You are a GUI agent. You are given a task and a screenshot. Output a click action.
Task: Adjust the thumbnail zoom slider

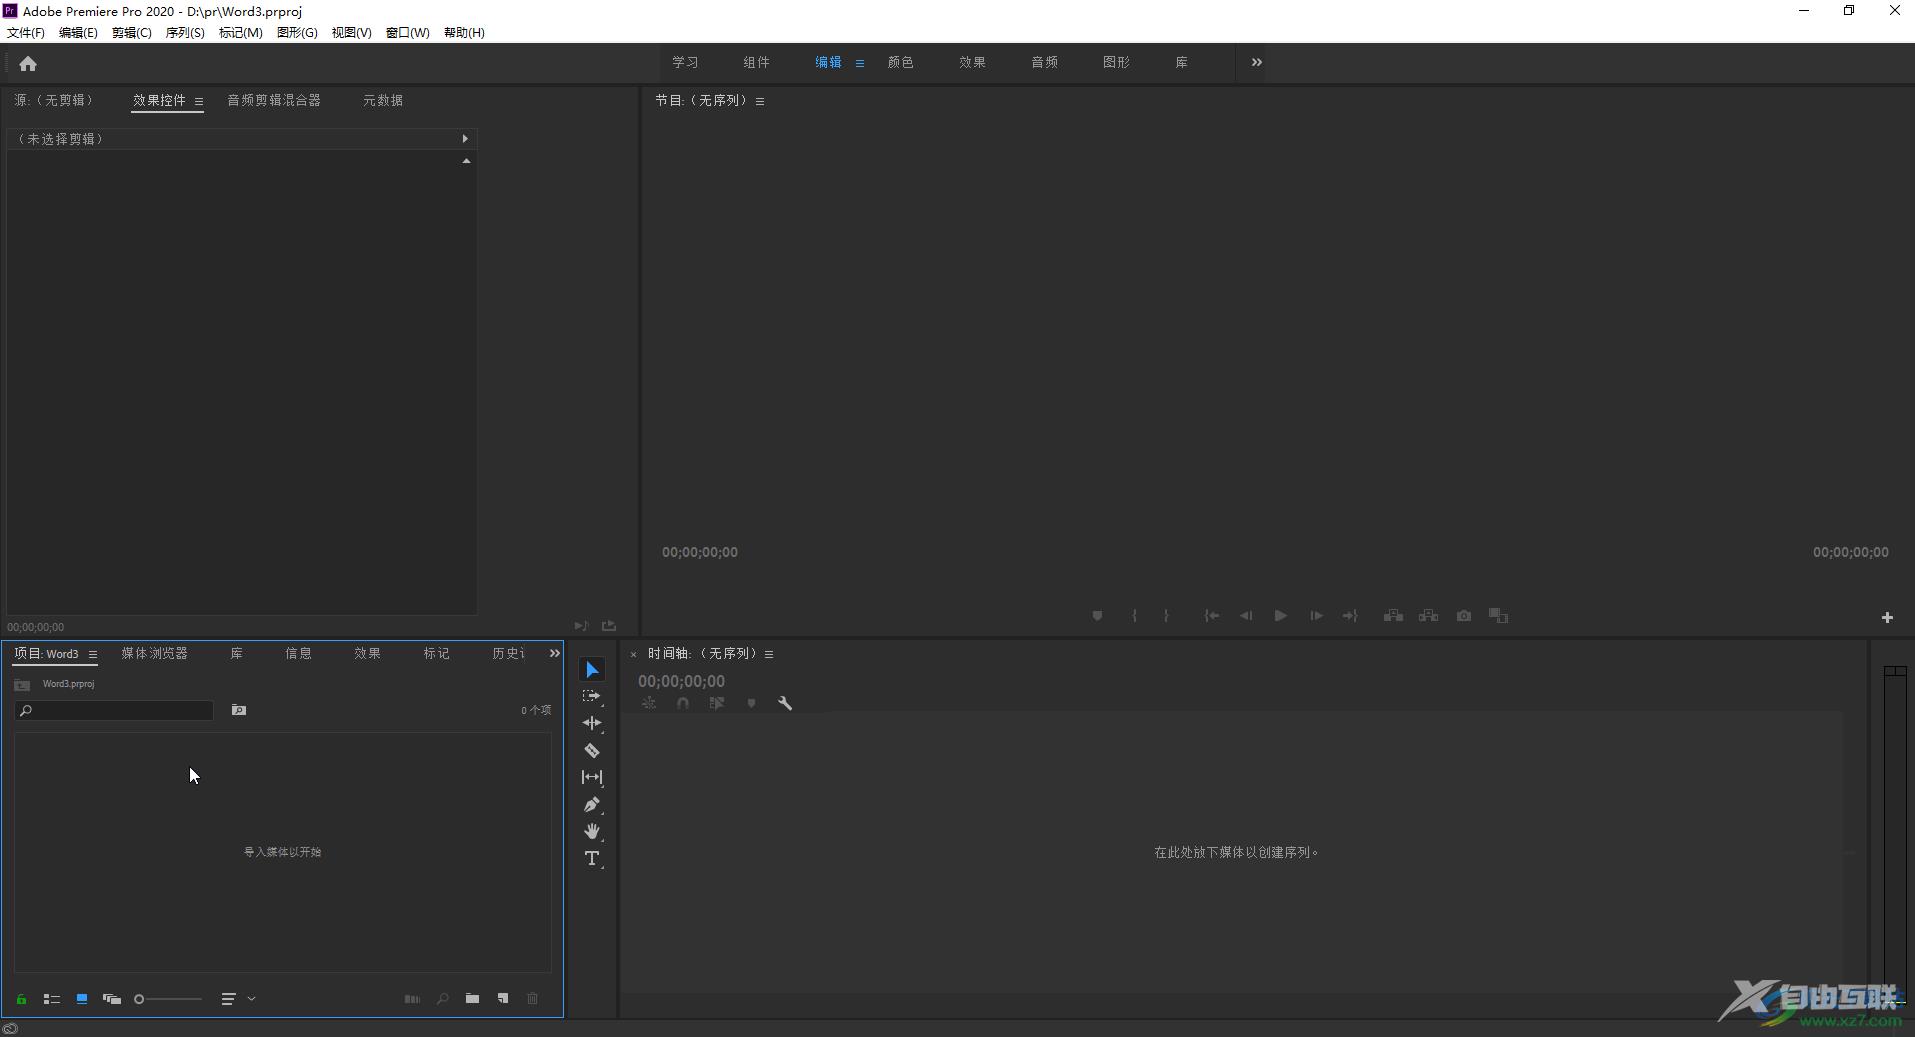point(168,999)
